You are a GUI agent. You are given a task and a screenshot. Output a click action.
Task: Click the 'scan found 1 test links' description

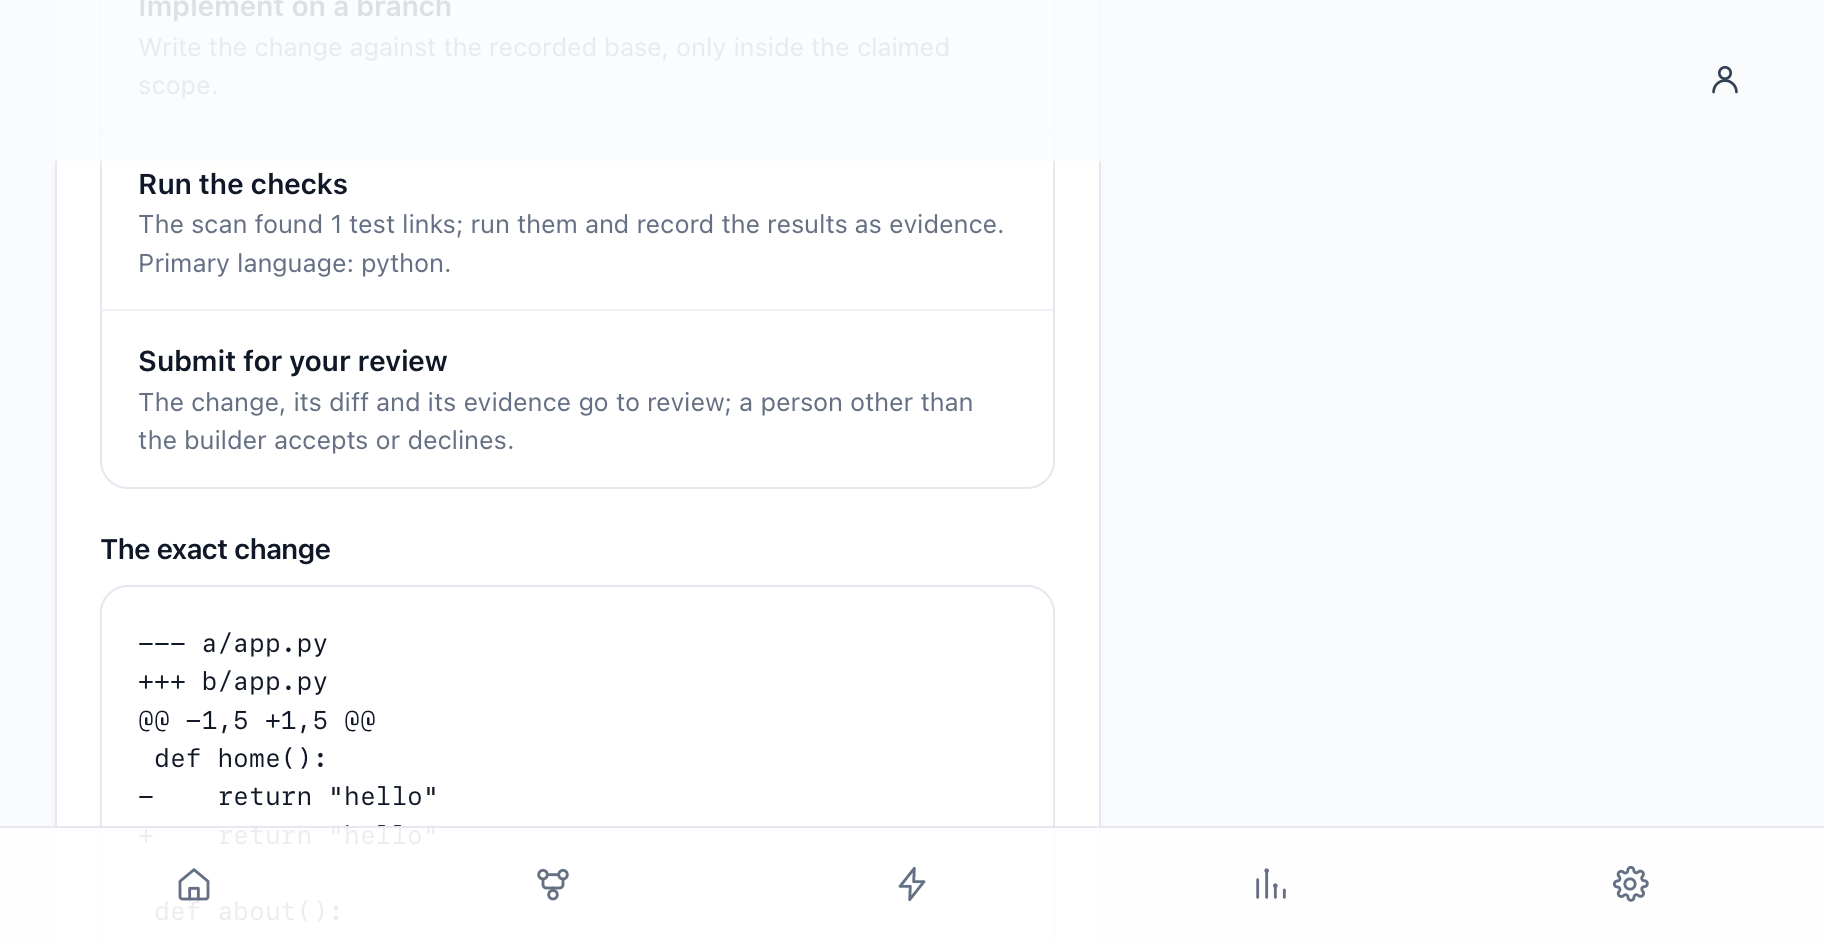[571, 224]
